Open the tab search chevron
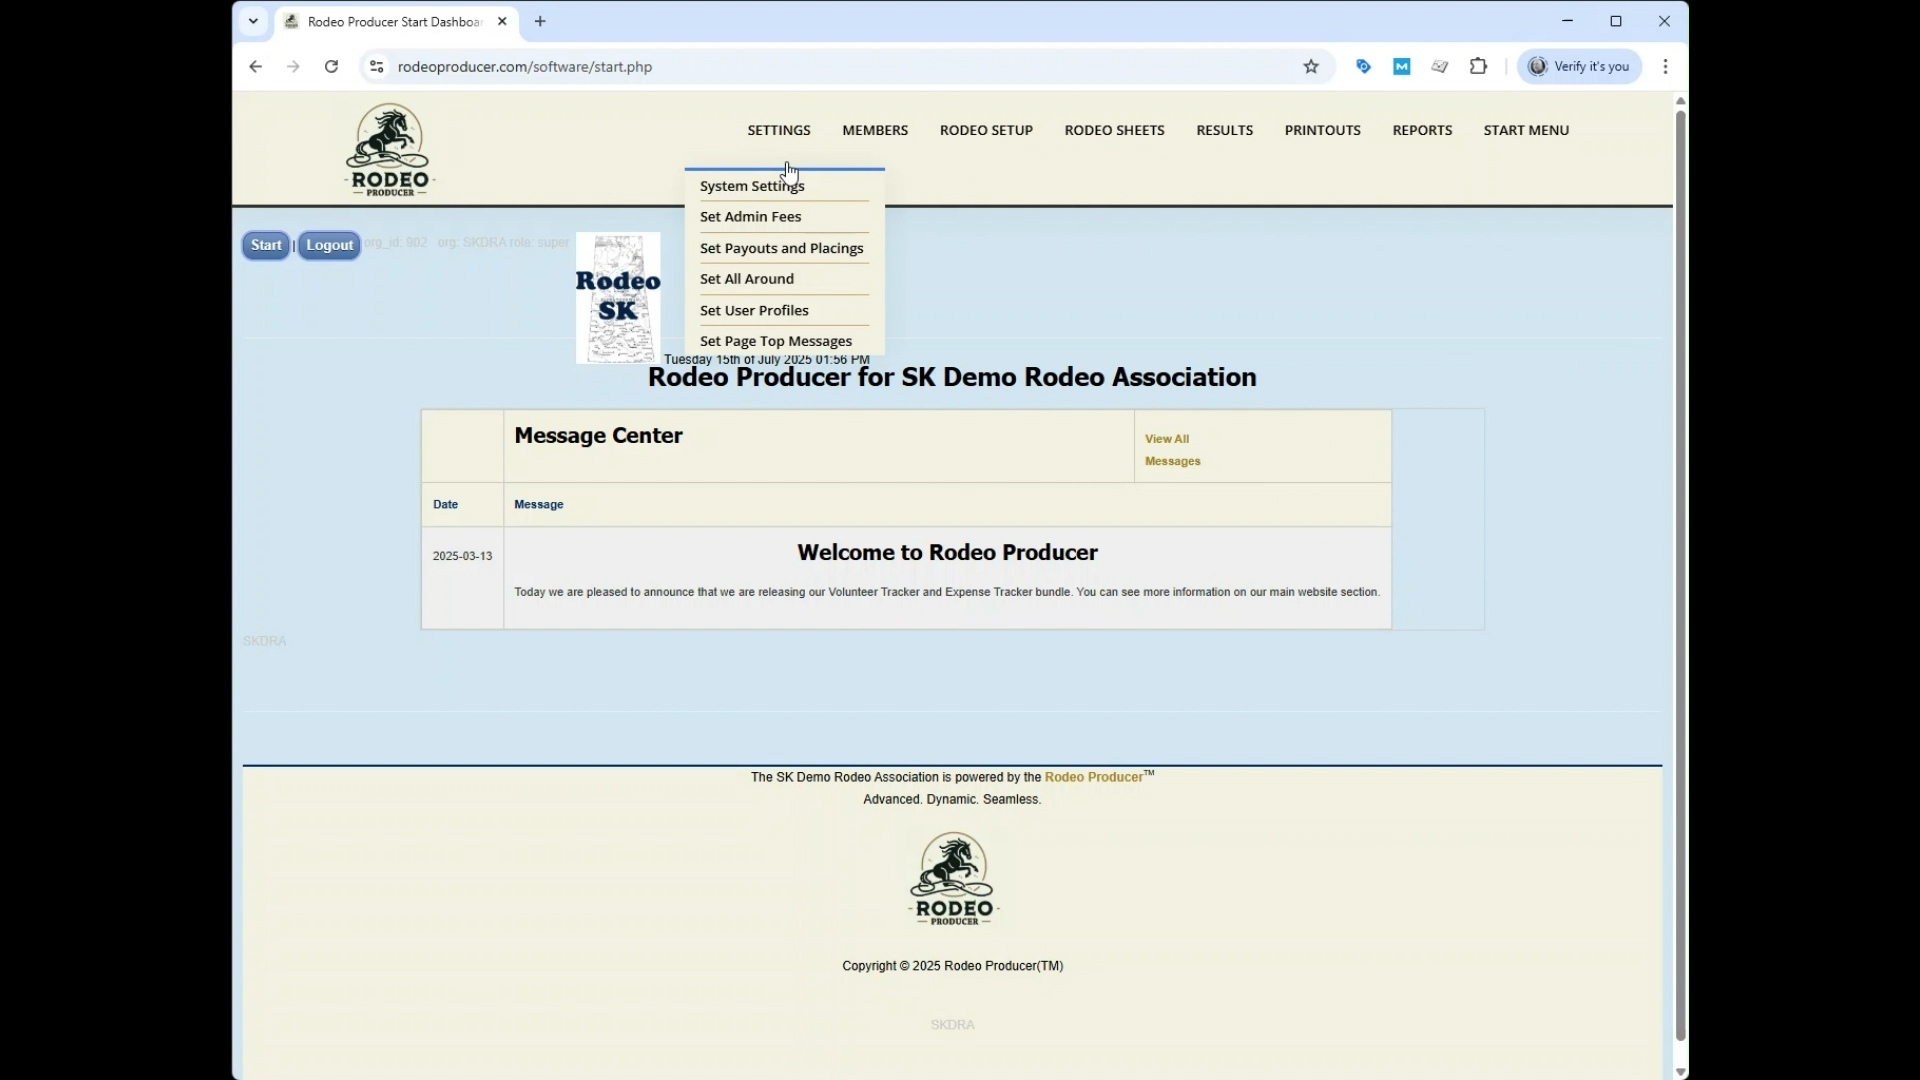The height and width of the screenshot is (1080, 1920). click(253, 21)
